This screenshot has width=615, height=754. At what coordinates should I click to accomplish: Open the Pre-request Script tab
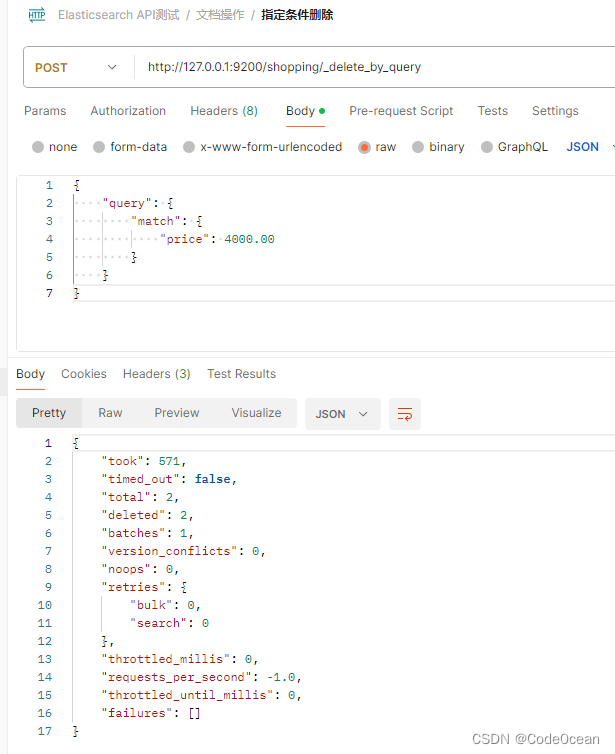point(401,111)
